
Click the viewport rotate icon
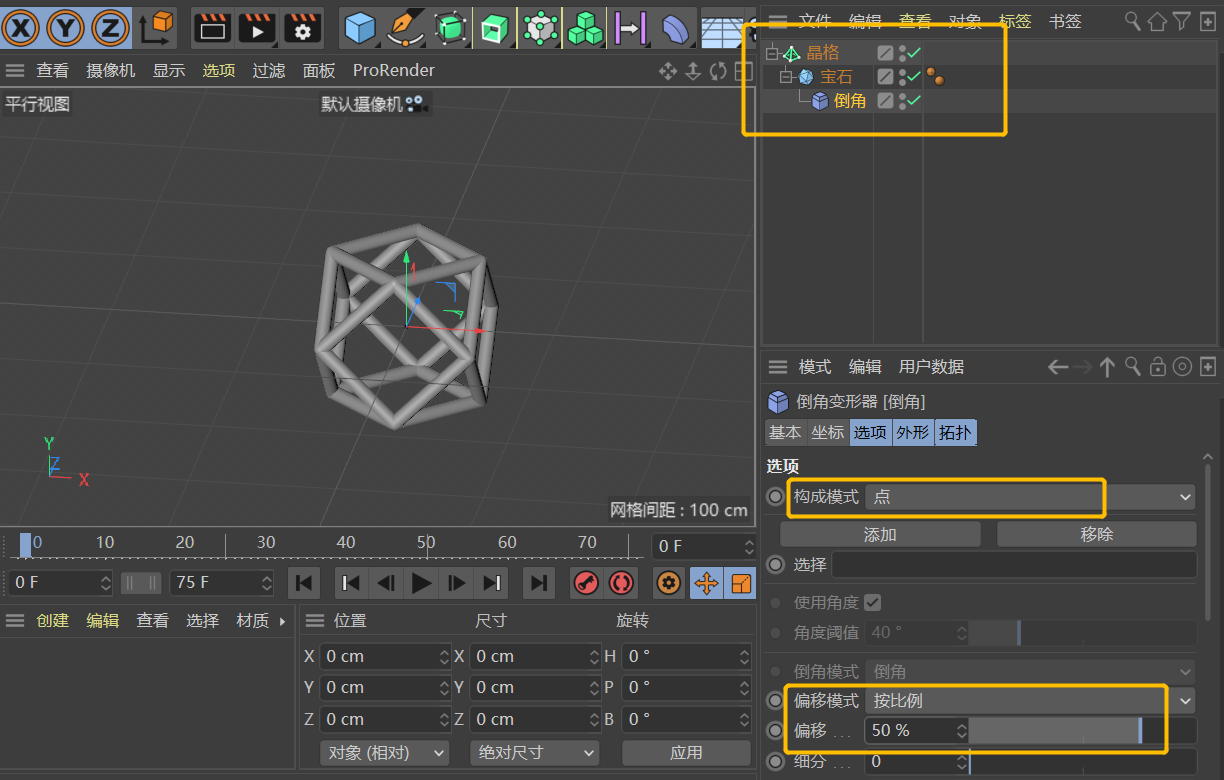coord(718,71)
